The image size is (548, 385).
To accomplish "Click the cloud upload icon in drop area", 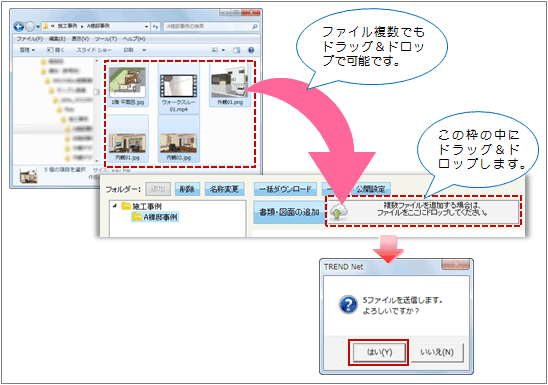I will 338,212.
